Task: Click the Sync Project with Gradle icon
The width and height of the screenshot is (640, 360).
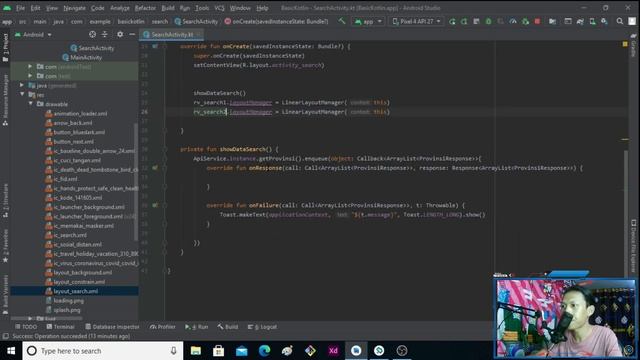Action: tap(580, 21)
